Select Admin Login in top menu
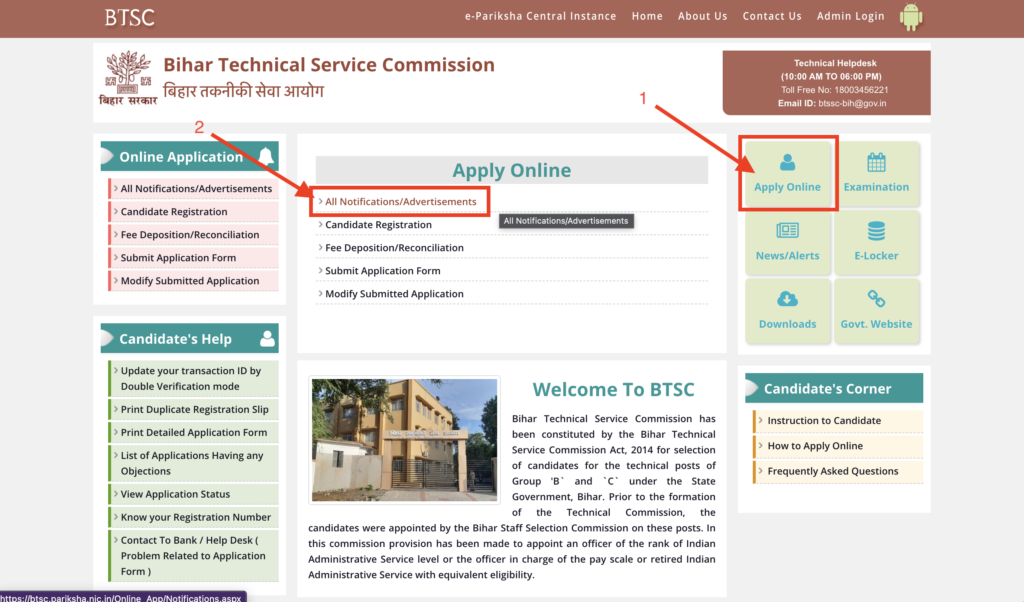The height and width of the screenshot is (602, 1024). click(850, 16)
